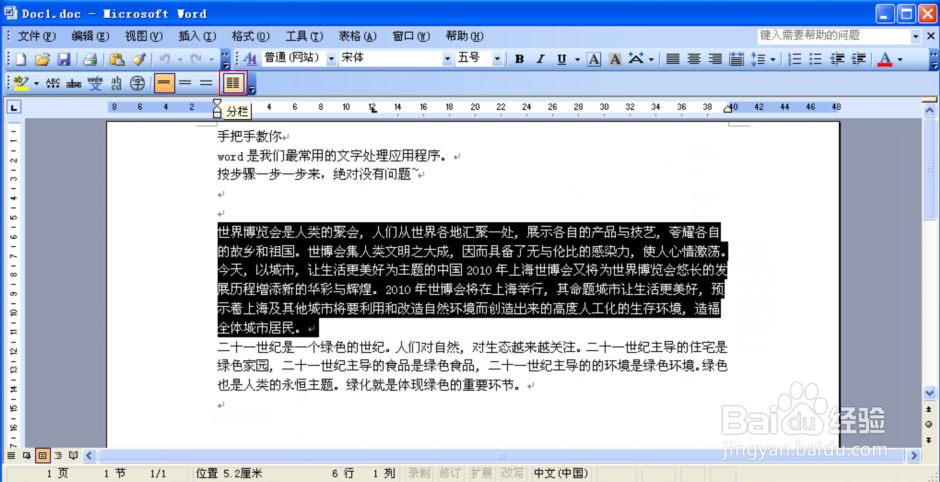Expand underline style dropdown arrow
This screenshot has height=482, width=940.
577,59
